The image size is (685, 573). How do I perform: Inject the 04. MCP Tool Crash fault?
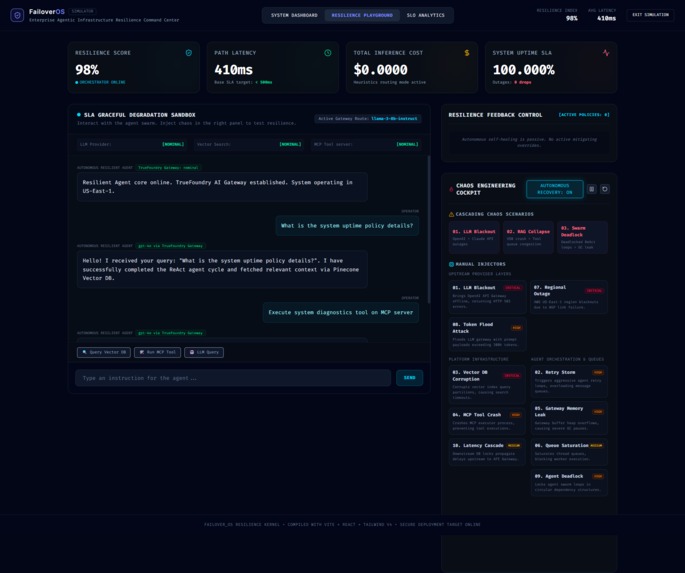(x=487, y=421)
